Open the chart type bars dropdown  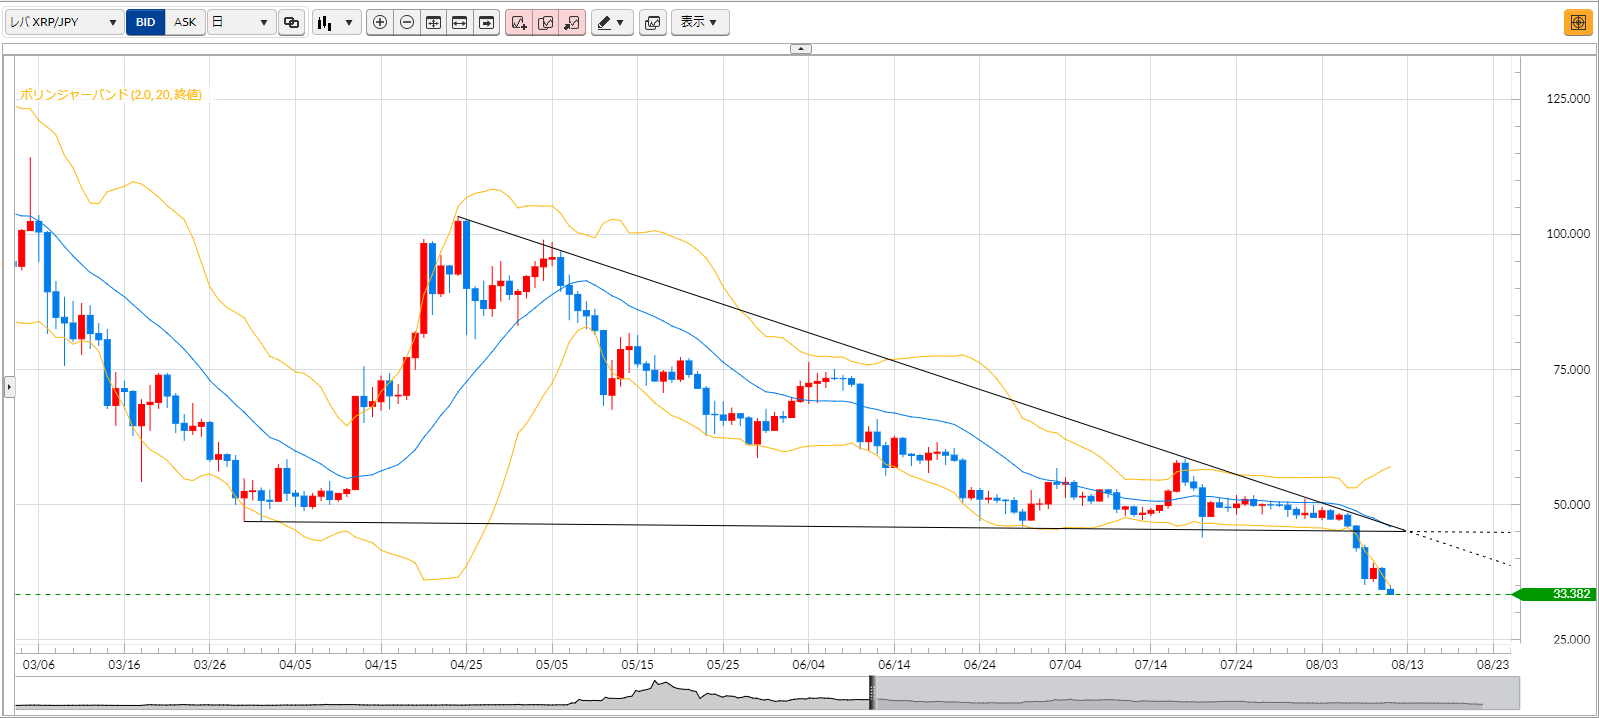[x=336, y=22]
